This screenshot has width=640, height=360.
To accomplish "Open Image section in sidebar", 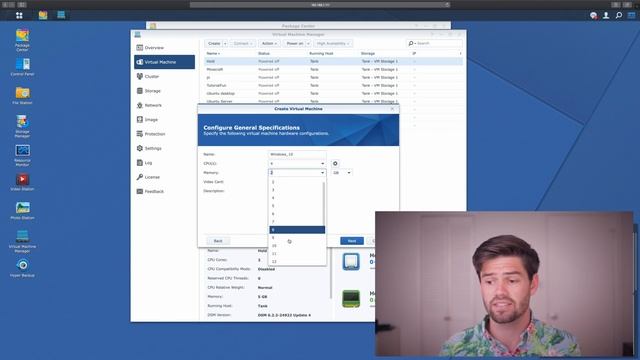I will [x=164, y=120].
